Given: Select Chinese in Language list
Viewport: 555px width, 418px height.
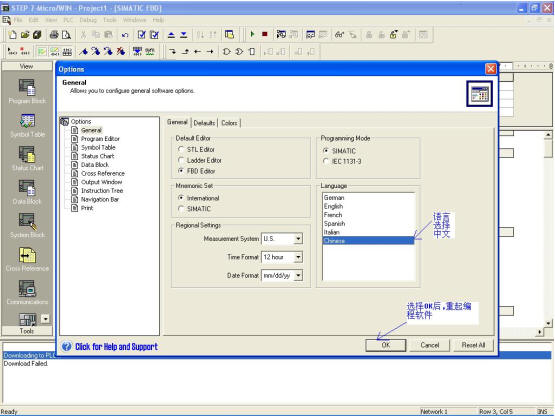Looking at the screenshot, I should [x=368, y=241].
